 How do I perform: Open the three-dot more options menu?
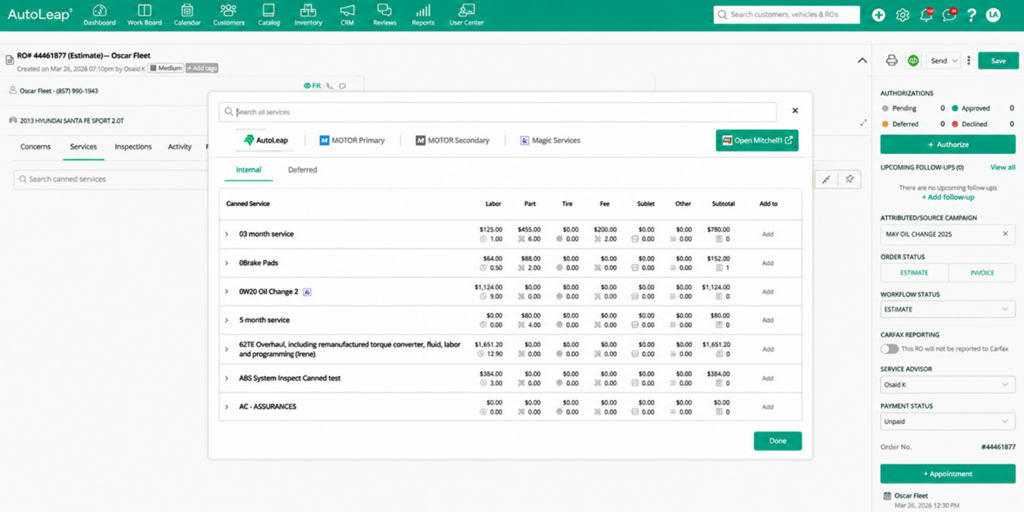pyautogui.click(x=968, y=61)
